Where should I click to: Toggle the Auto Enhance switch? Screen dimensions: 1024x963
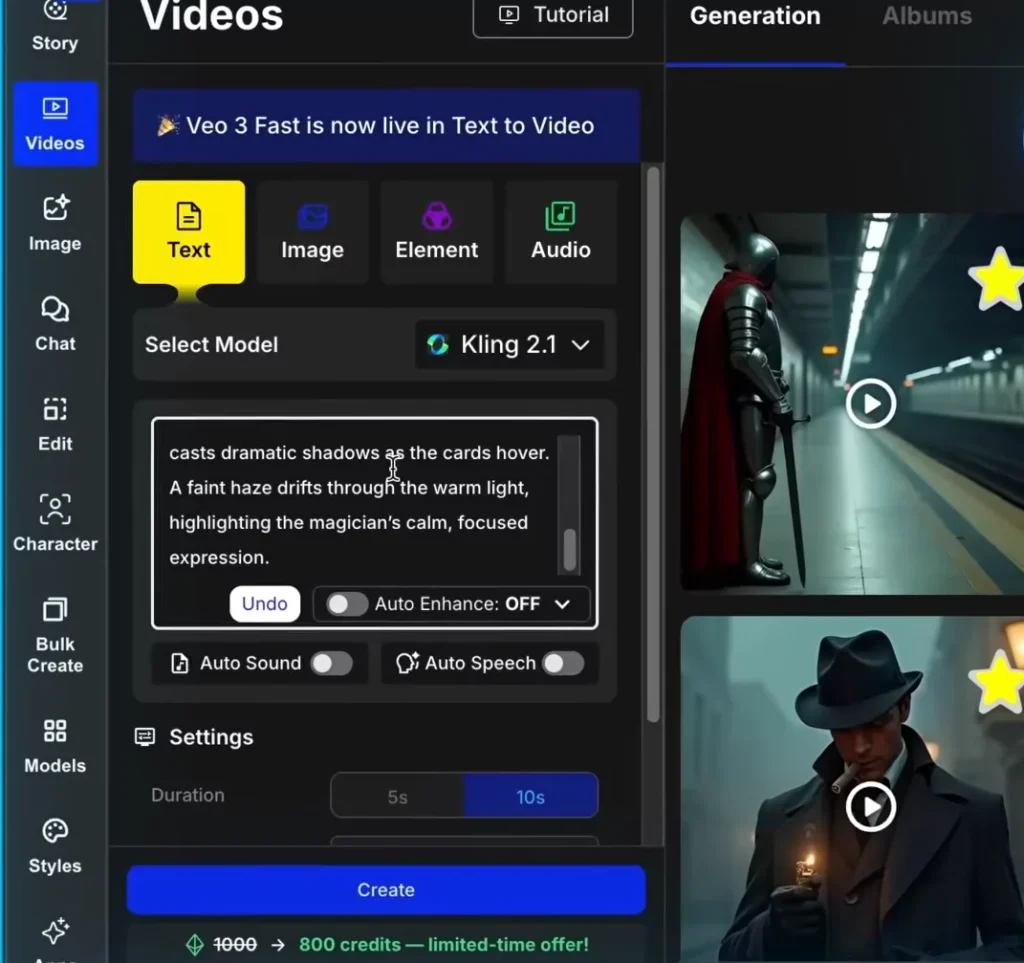click(348, 604)
